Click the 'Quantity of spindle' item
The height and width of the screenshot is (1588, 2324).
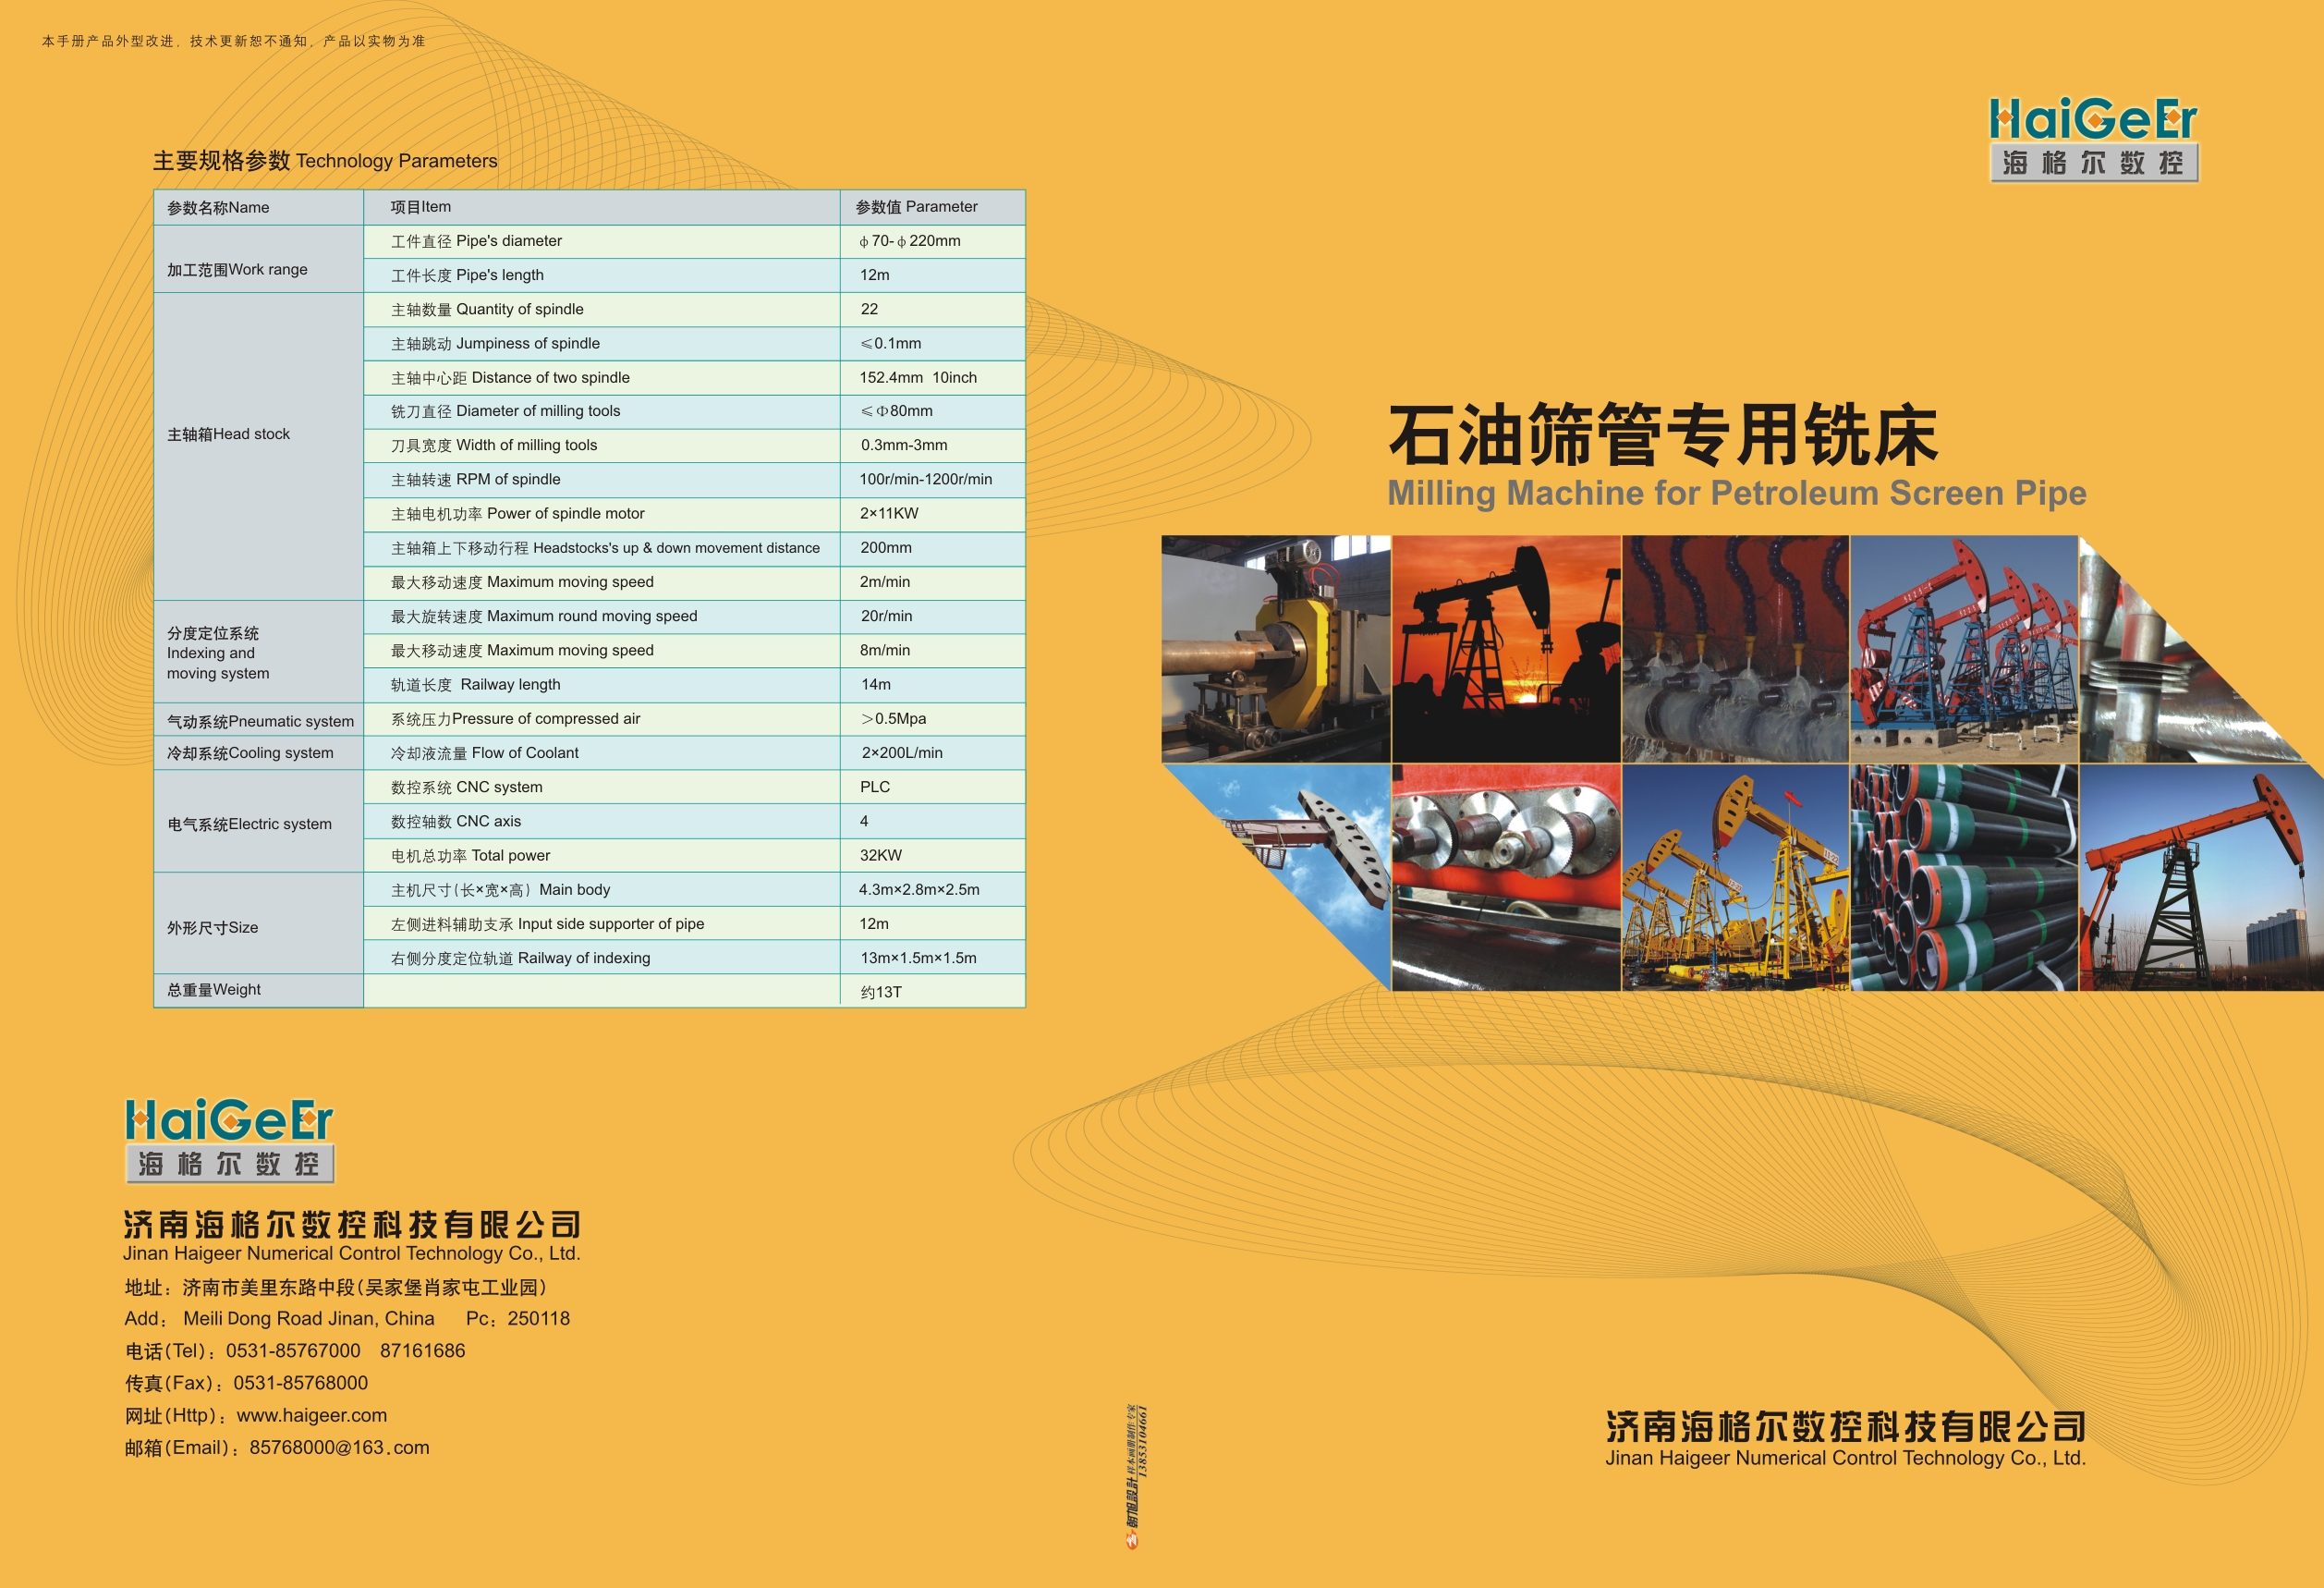pos(602,309)
